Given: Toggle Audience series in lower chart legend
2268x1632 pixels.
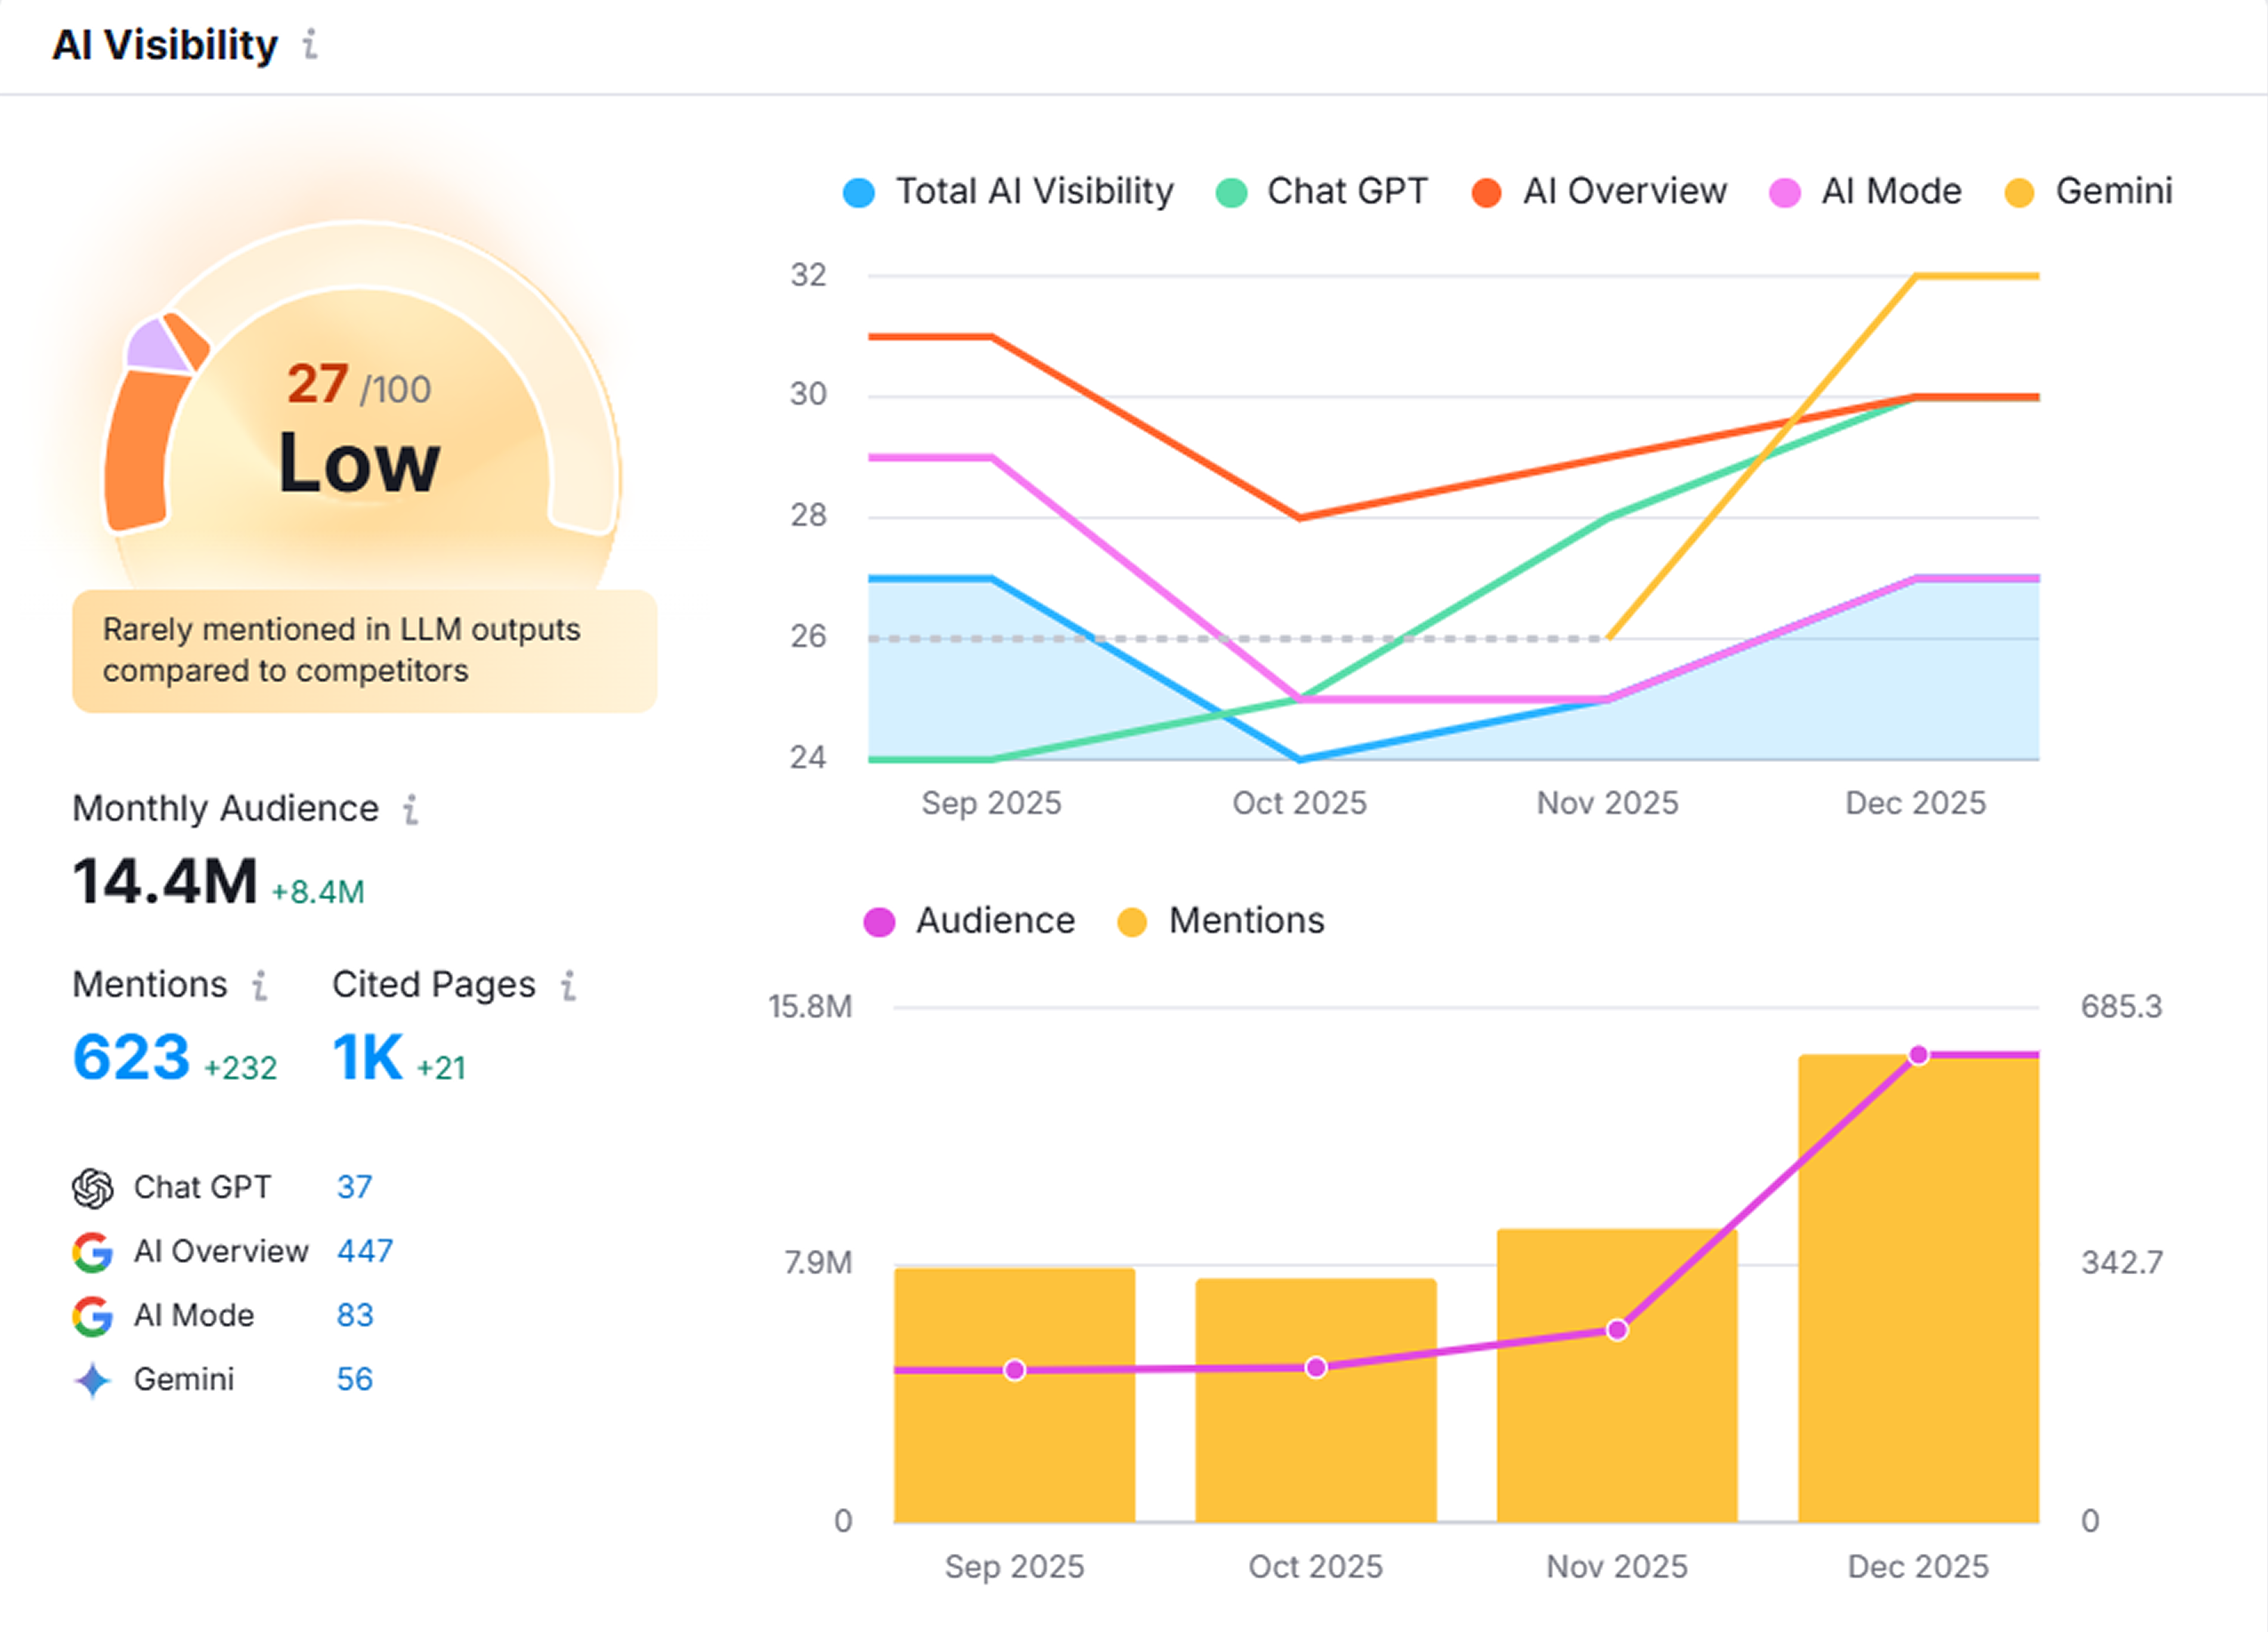Looking at the screenshot, I should tap(969, 921).
